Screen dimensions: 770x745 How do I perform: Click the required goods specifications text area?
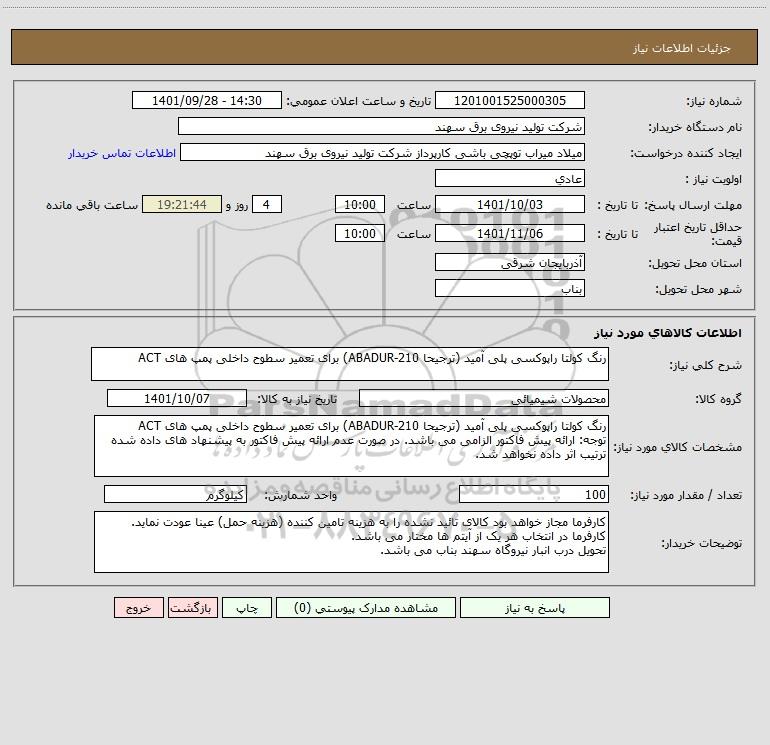pos(351,446)
